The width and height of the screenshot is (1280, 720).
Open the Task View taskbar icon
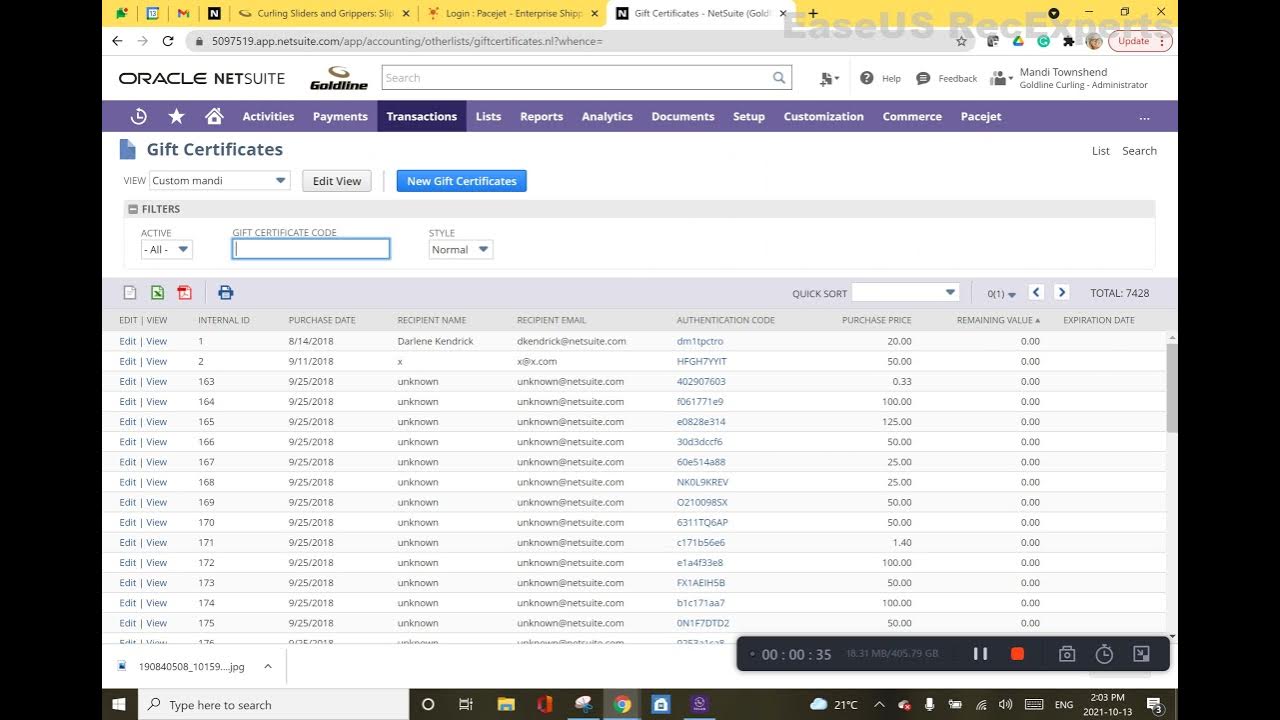pos(466,704)
